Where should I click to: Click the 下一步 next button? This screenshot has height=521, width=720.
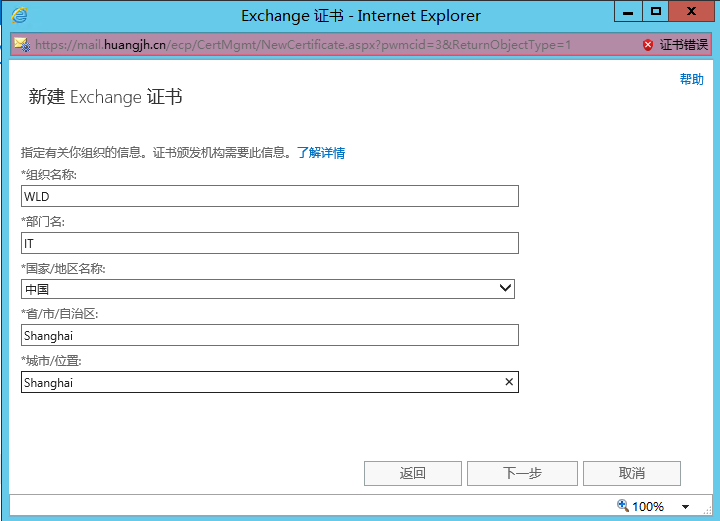pos(522,473)
